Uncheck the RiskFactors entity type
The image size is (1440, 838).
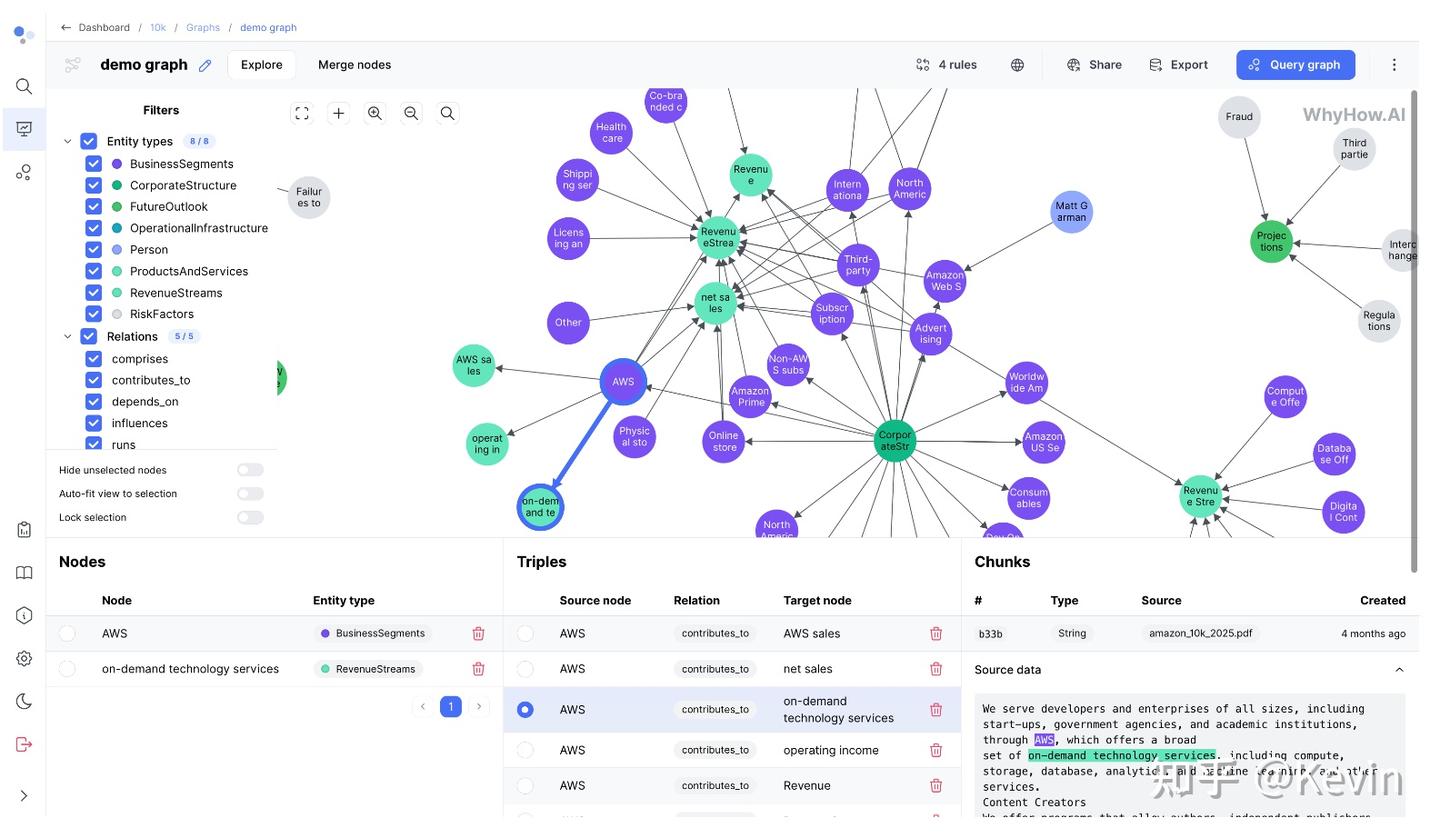coord(92,314)
